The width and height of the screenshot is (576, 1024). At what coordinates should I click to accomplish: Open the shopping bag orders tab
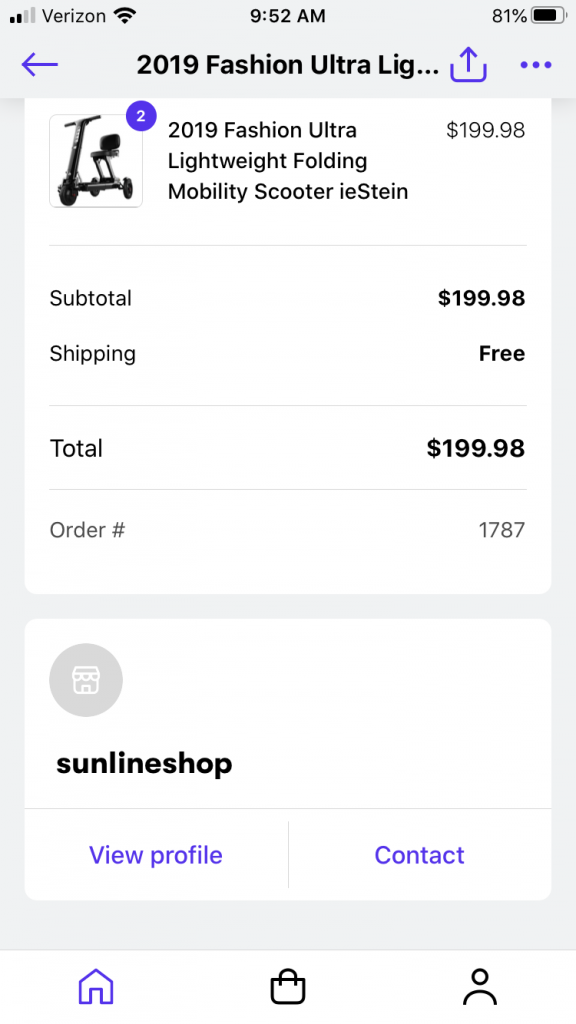287,986
